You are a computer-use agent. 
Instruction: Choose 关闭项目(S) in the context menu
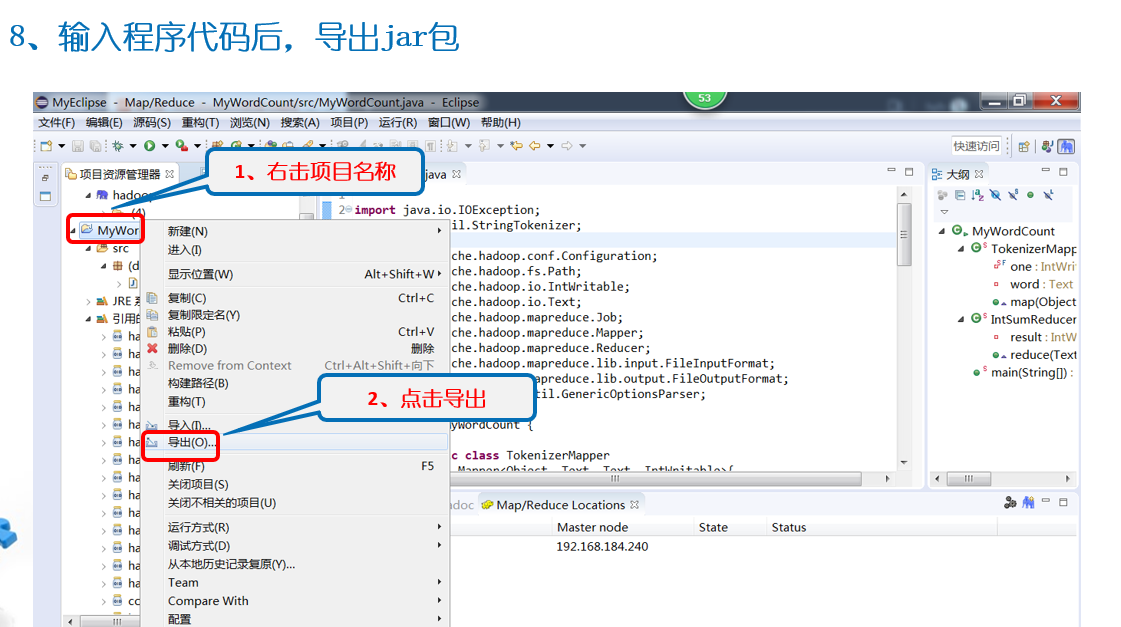295,485
